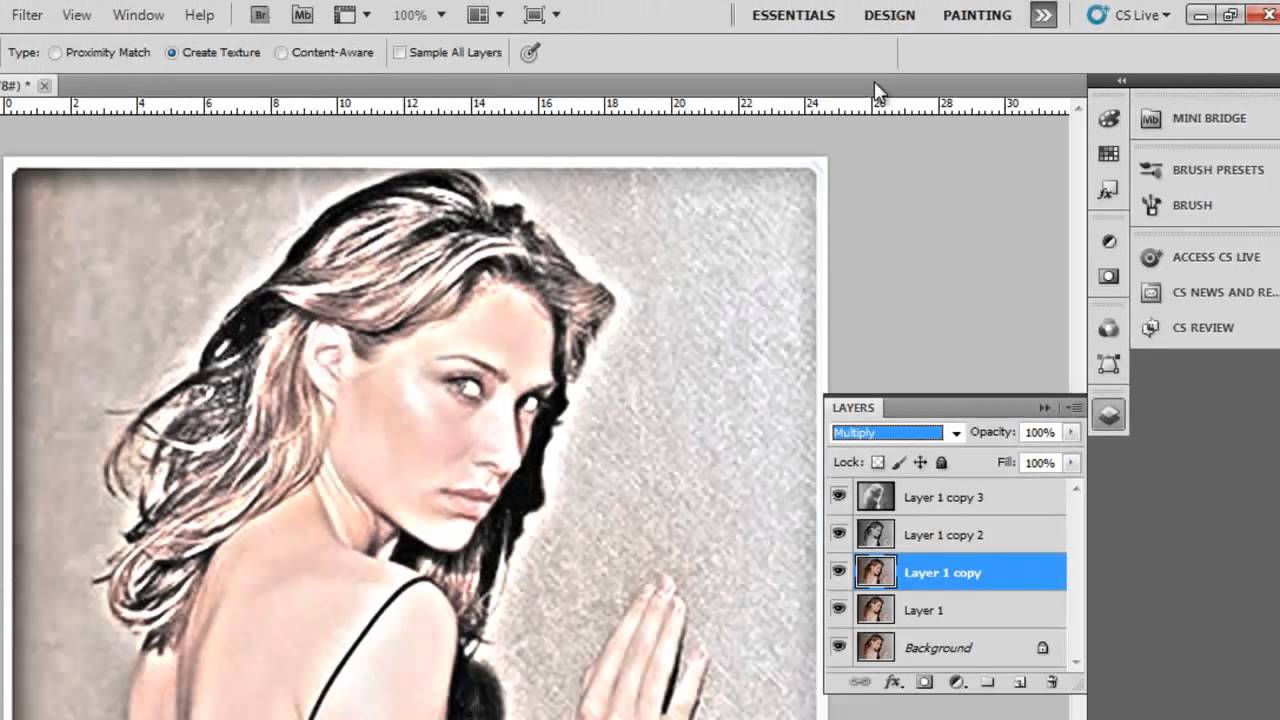Open the Screen Mode dropdown
Viewport: 1280px width, 720px height.
[x=542, y=15]
